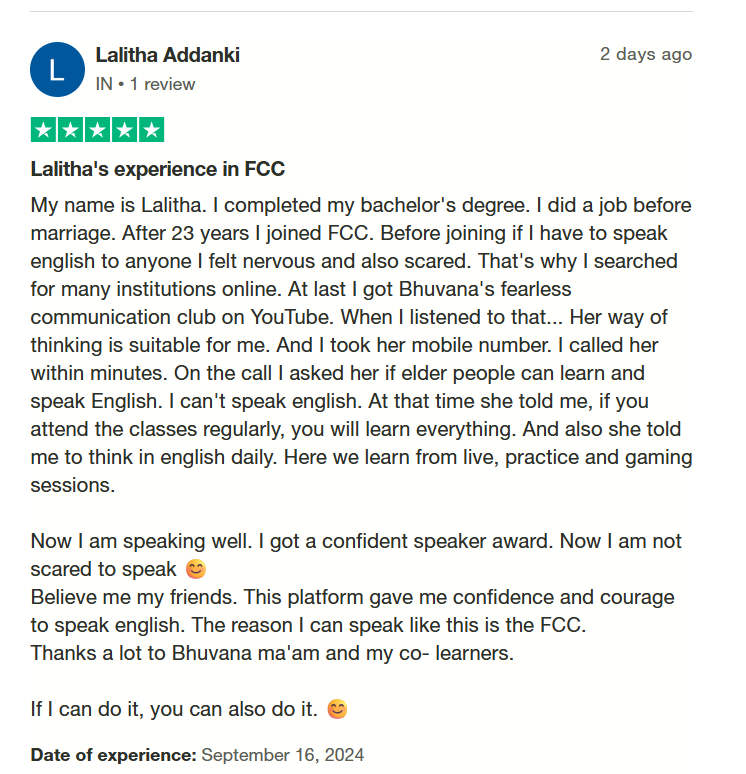Click the third green rating star

(x=98, y=130)
